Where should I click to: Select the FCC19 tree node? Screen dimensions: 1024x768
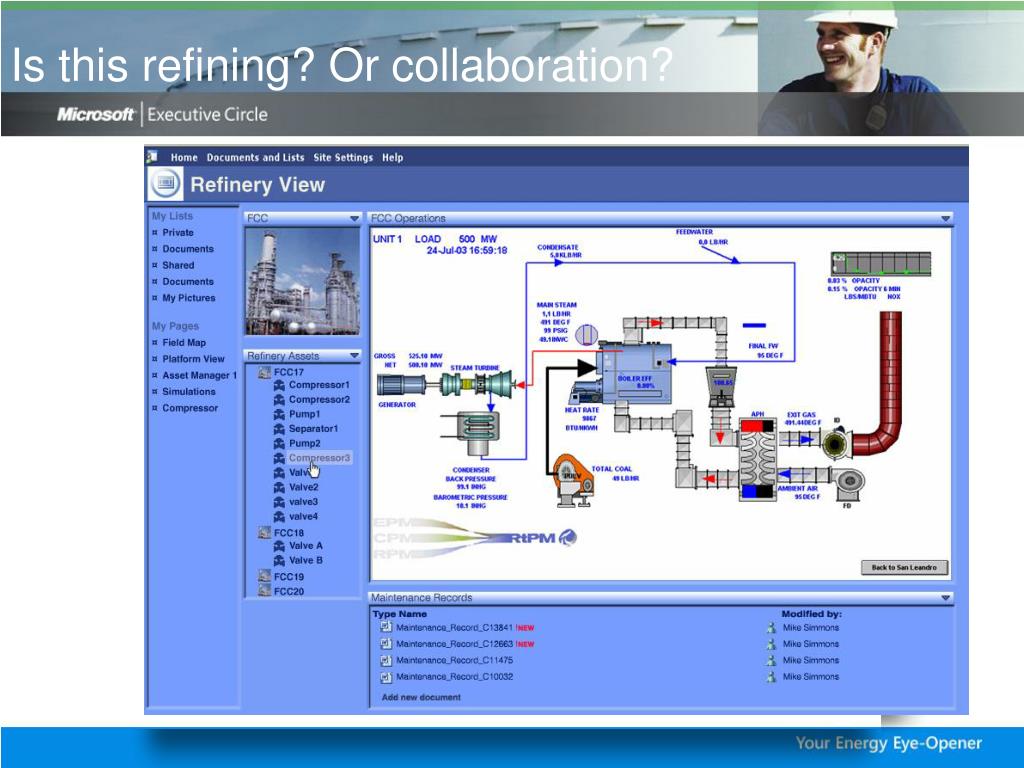[289, 577]
